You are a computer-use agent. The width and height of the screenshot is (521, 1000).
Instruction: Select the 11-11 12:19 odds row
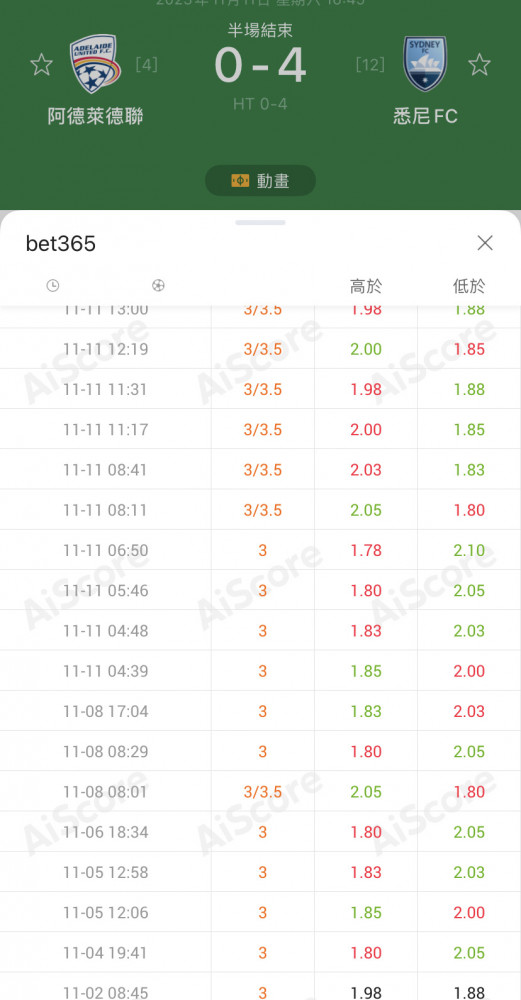coord(260,349)
